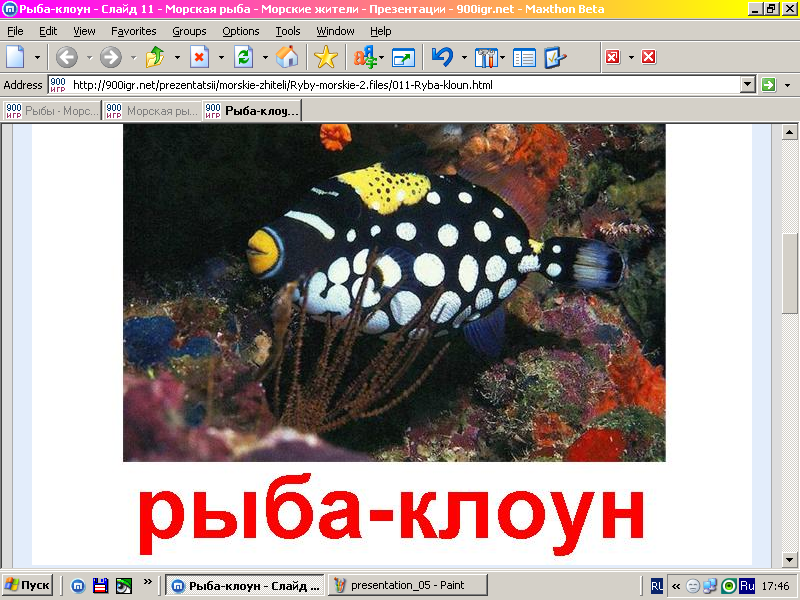The width and height of the screenshot is (800, 600).
Task: Reload the page with the Refresh icon
Action: (x=243, y=57)
